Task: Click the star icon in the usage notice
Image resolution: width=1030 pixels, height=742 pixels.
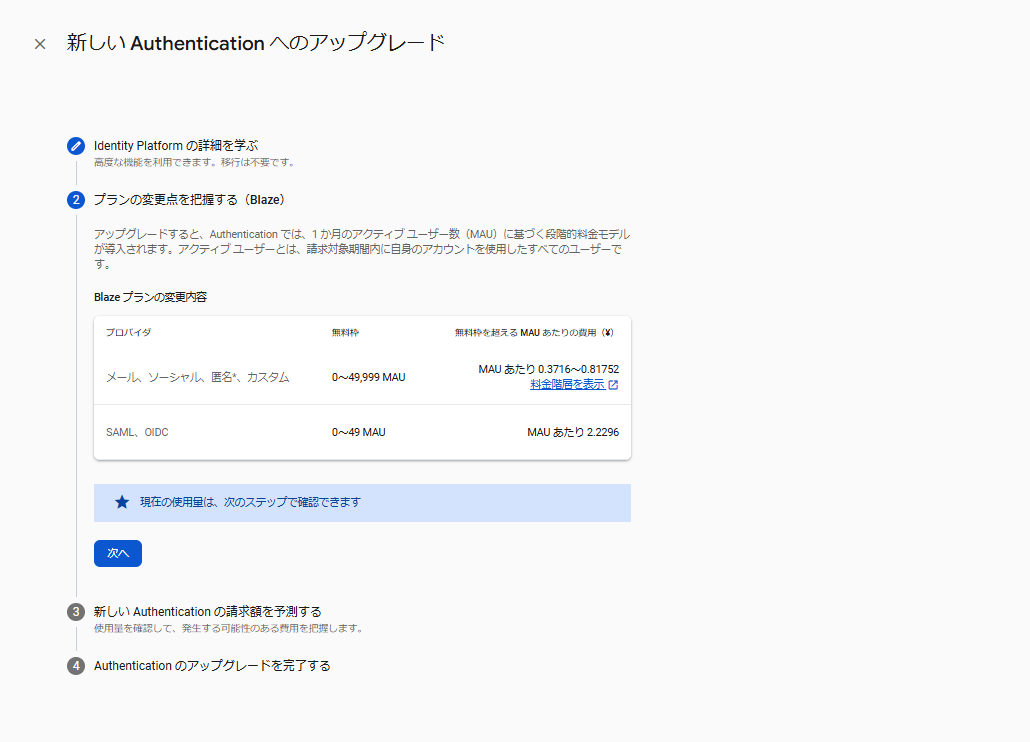Action: (122, 502)
